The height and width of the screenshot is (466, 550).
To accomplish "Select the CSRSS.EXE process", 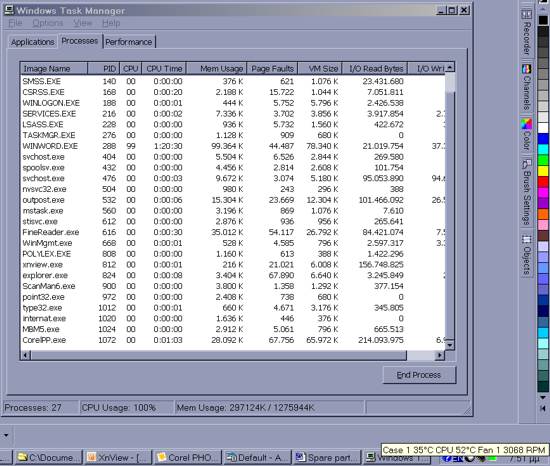I will 233,92.
